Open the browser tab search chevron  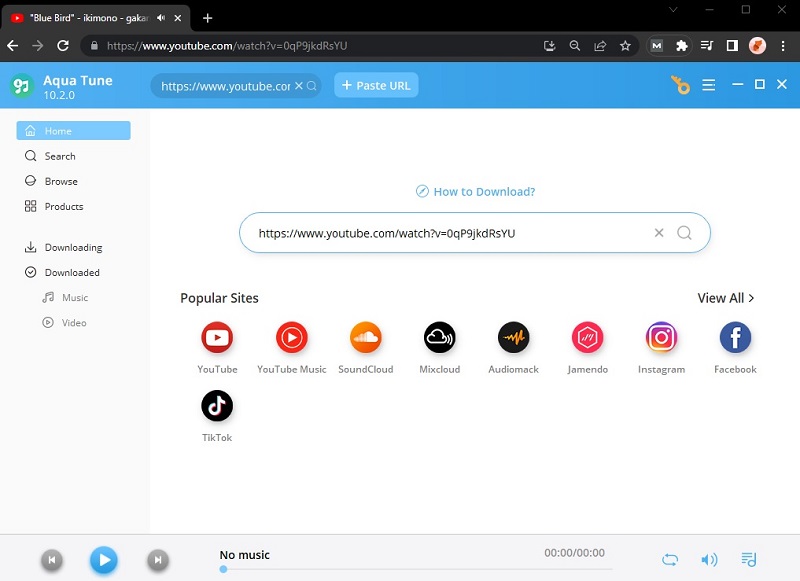[673, 10]
